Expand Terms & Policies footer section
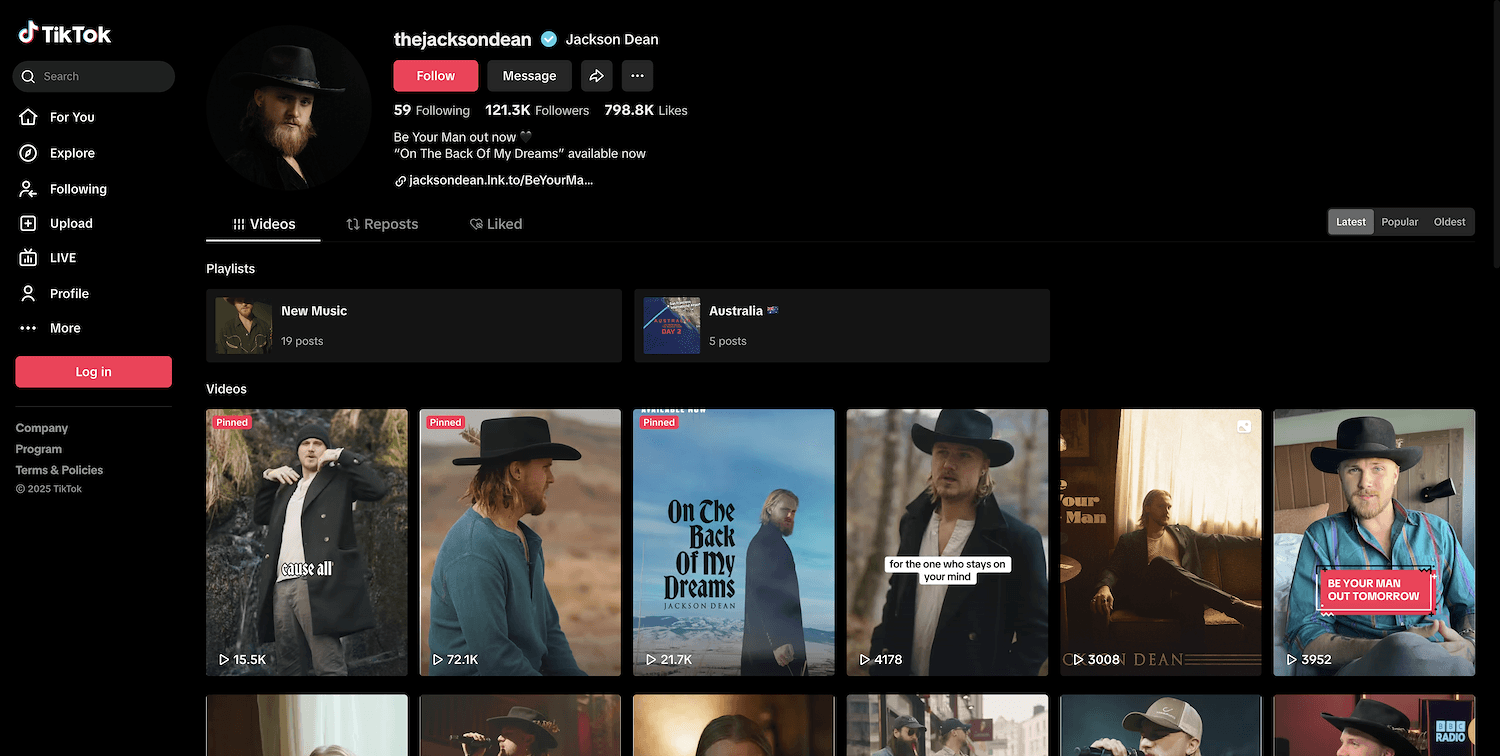Screen dimensions: 1500x756 click(59, 470)
